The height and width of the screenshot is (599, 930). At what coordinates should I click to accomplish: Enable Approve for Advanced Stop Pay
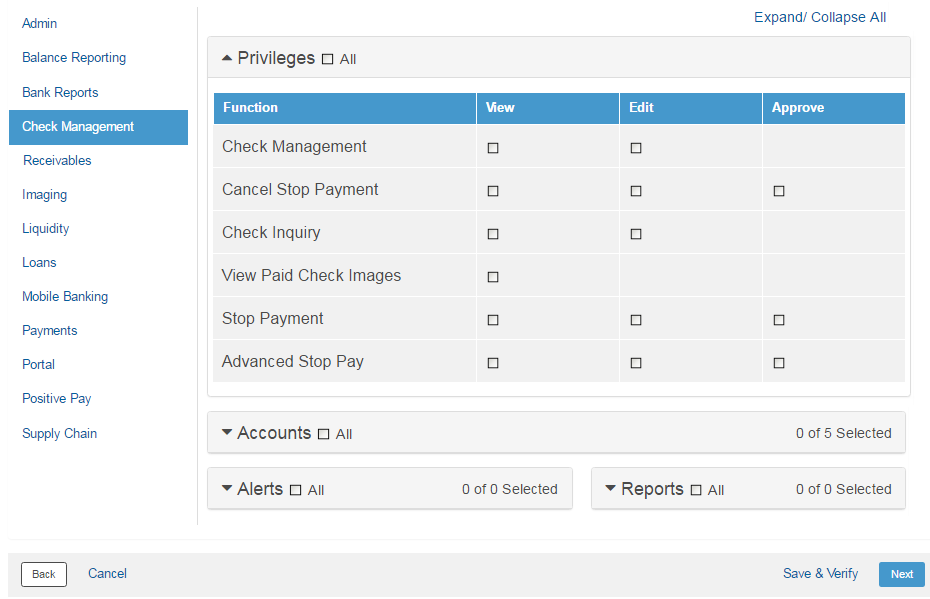click(779, 363)
